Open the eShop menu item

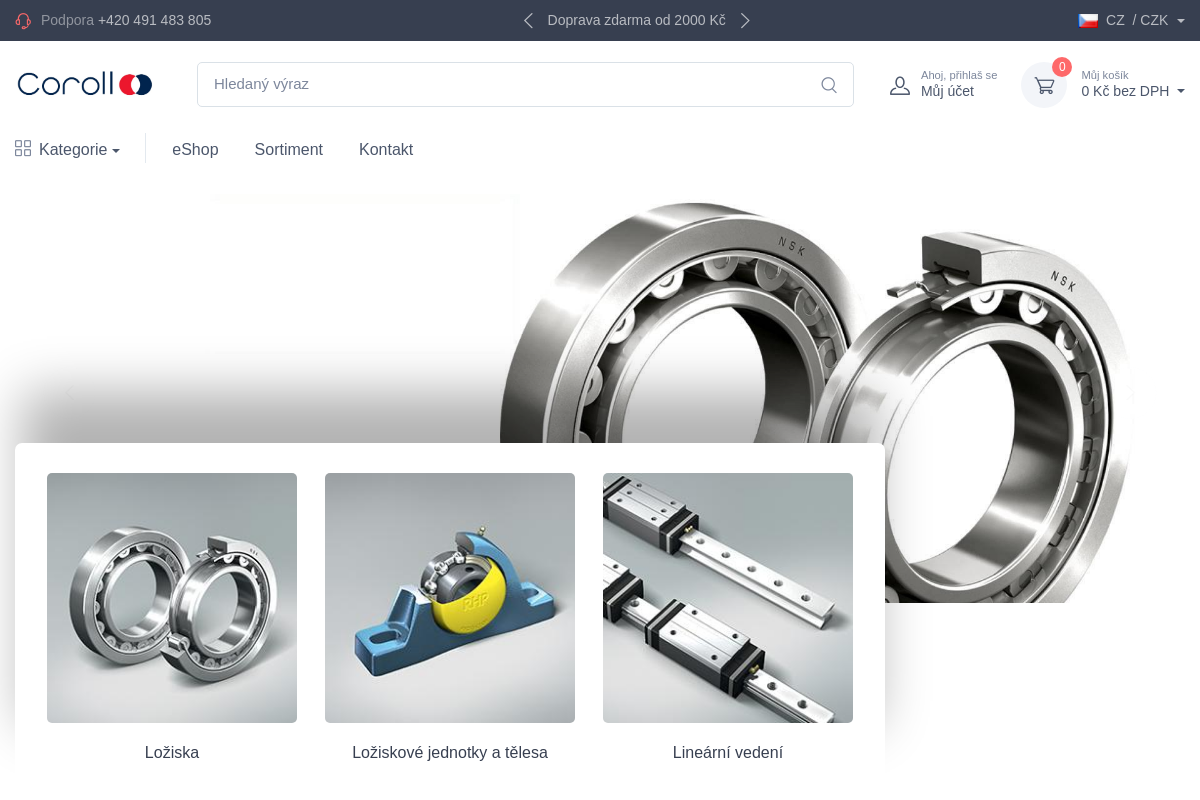(195, 149)
